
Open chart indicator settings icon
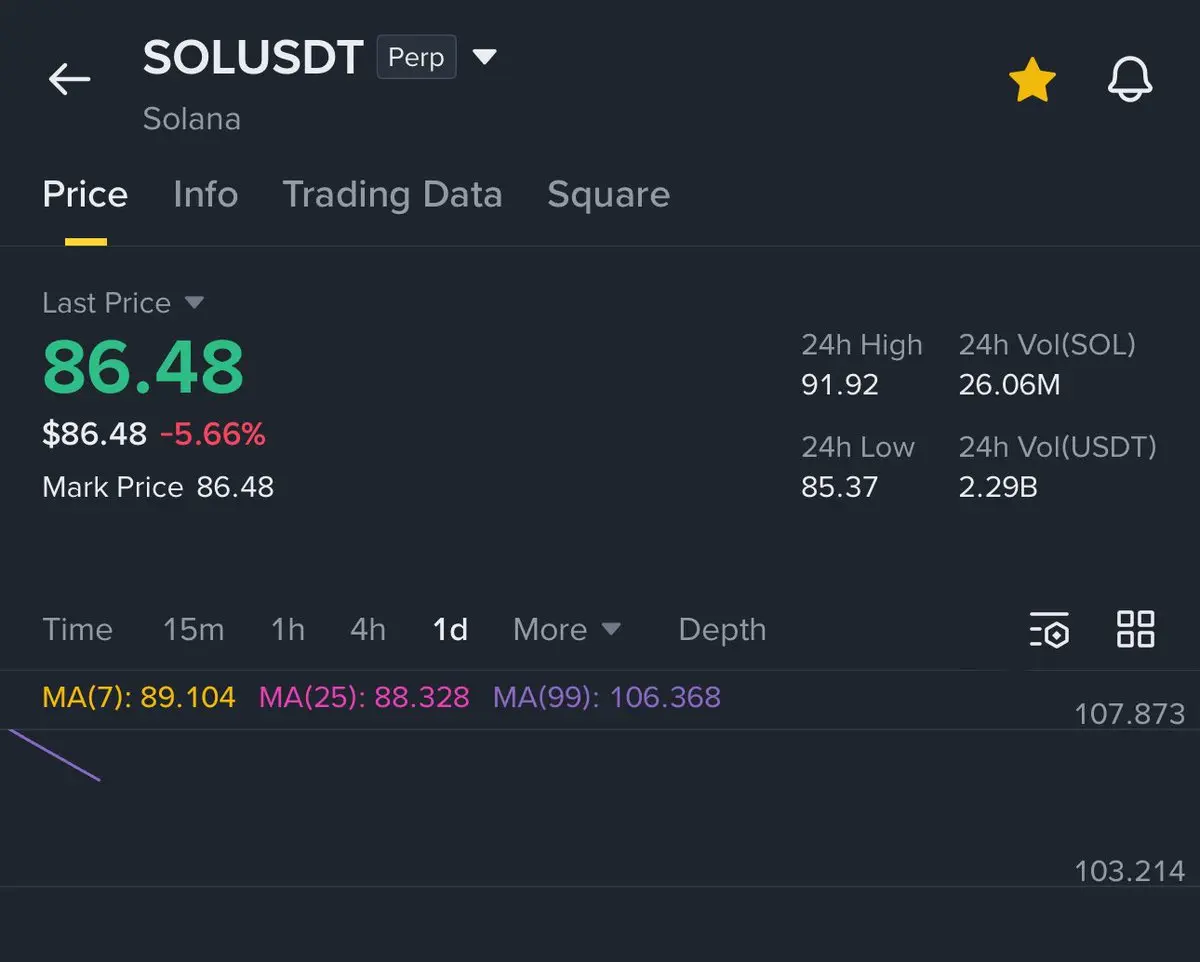tap(1049, 630)
